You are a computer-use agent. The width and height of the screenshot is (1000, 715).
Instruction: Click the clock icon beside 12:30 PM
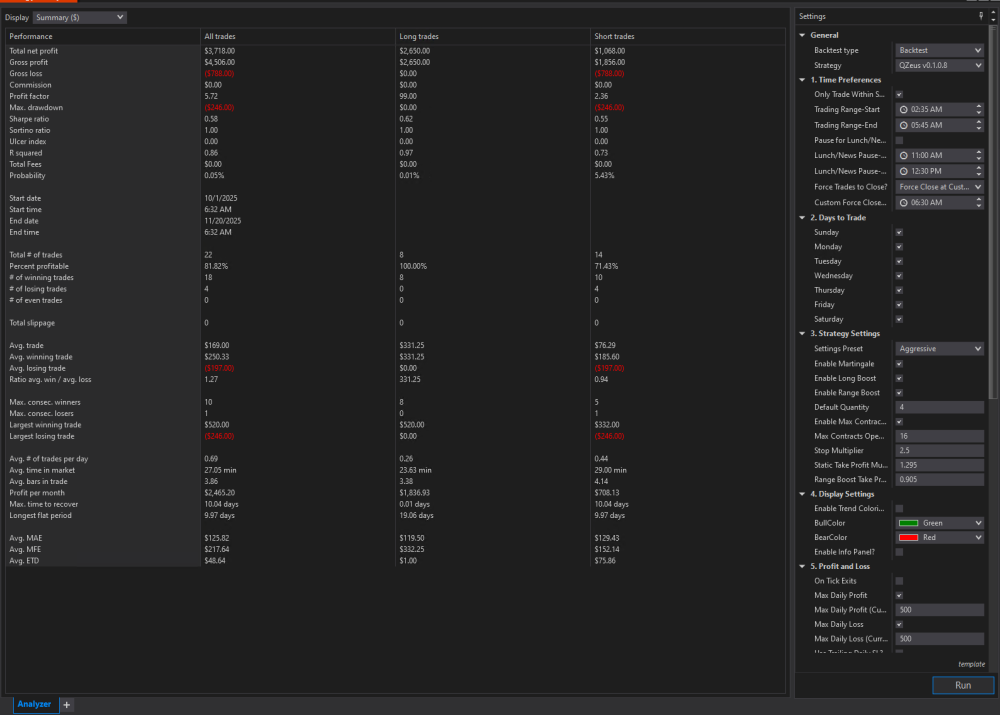[904, 172]
